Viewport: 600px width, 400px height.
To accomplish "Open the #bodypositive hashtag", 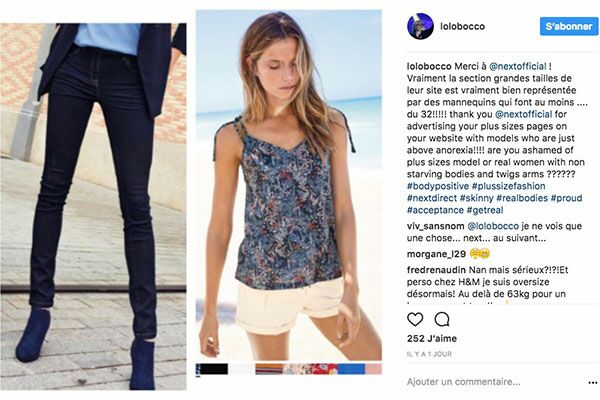I will (438, 186).
